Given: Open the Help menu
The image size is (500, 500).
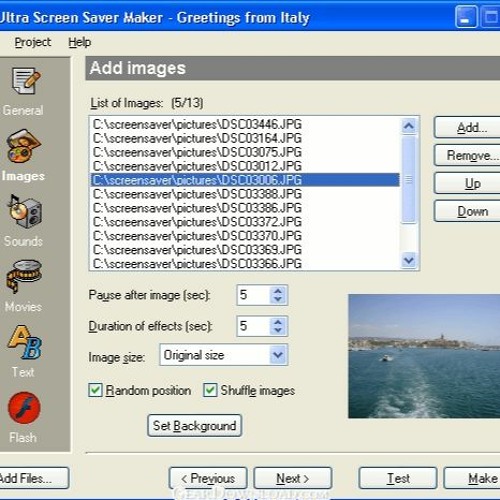Looking at the screenshot, I should pyautogui.click(x=80, y=42).
